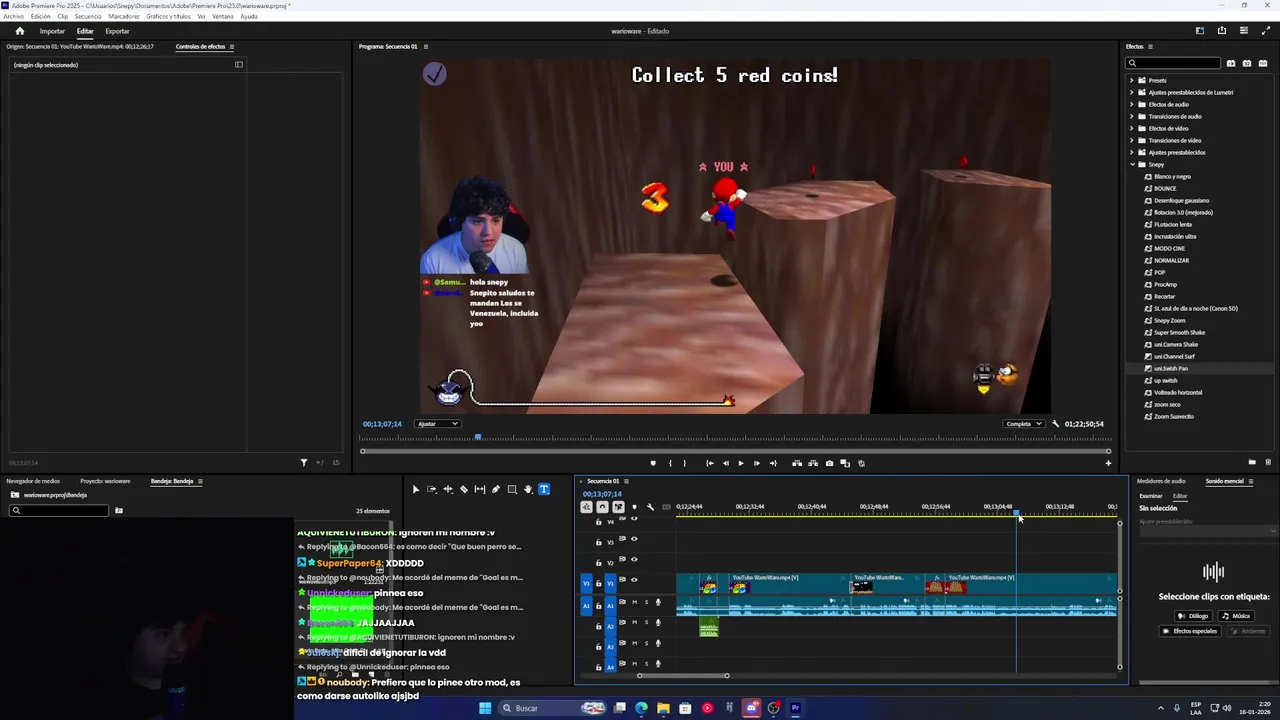Add marker in Program monitor
1280x720 pixels.
tap(653, 463)
